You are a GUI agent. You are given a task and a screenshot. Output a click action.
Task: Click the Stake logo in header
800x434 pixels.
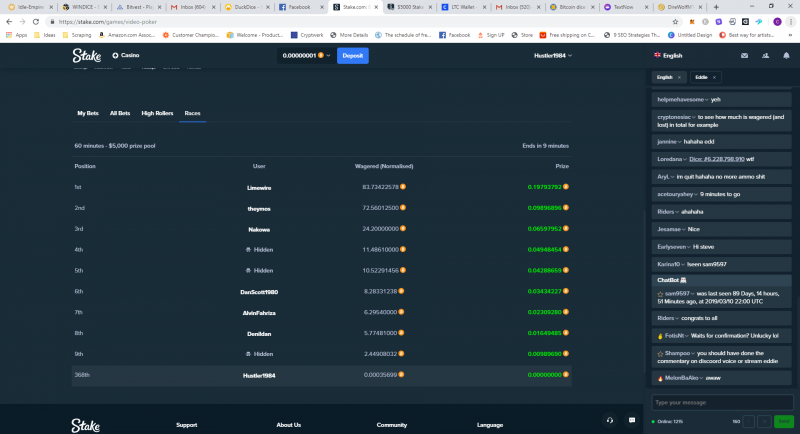pyautogui.click(x=87, y=56)
